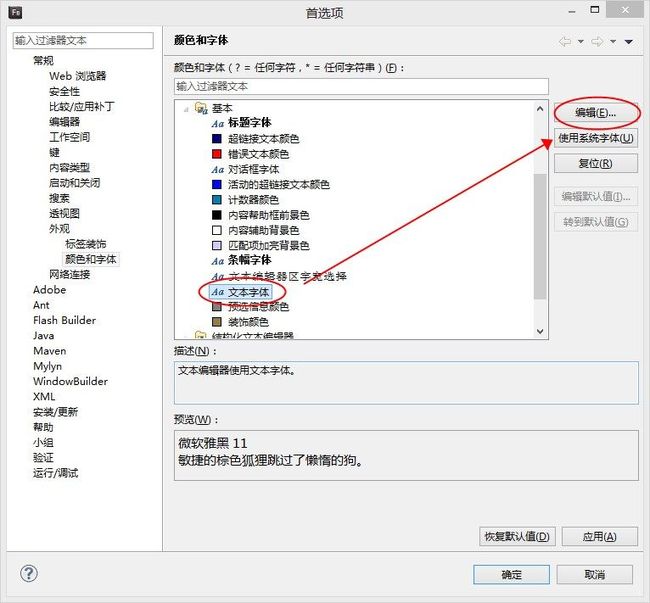650x603 pixels.
Task: Open help via question mark icon
Action: [x=29, y=574]
